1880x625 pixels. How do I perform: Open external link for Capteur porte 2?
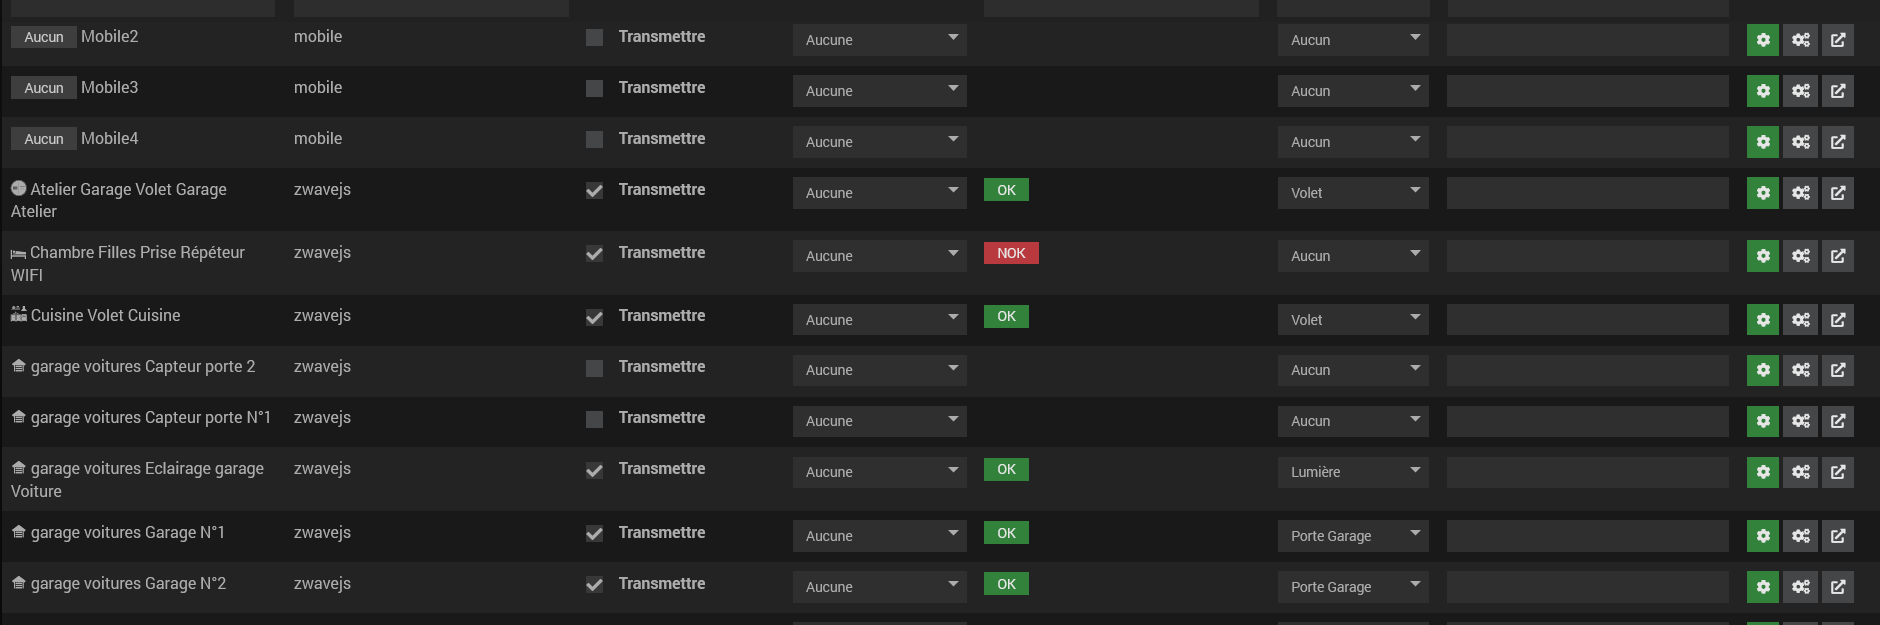1837,370
